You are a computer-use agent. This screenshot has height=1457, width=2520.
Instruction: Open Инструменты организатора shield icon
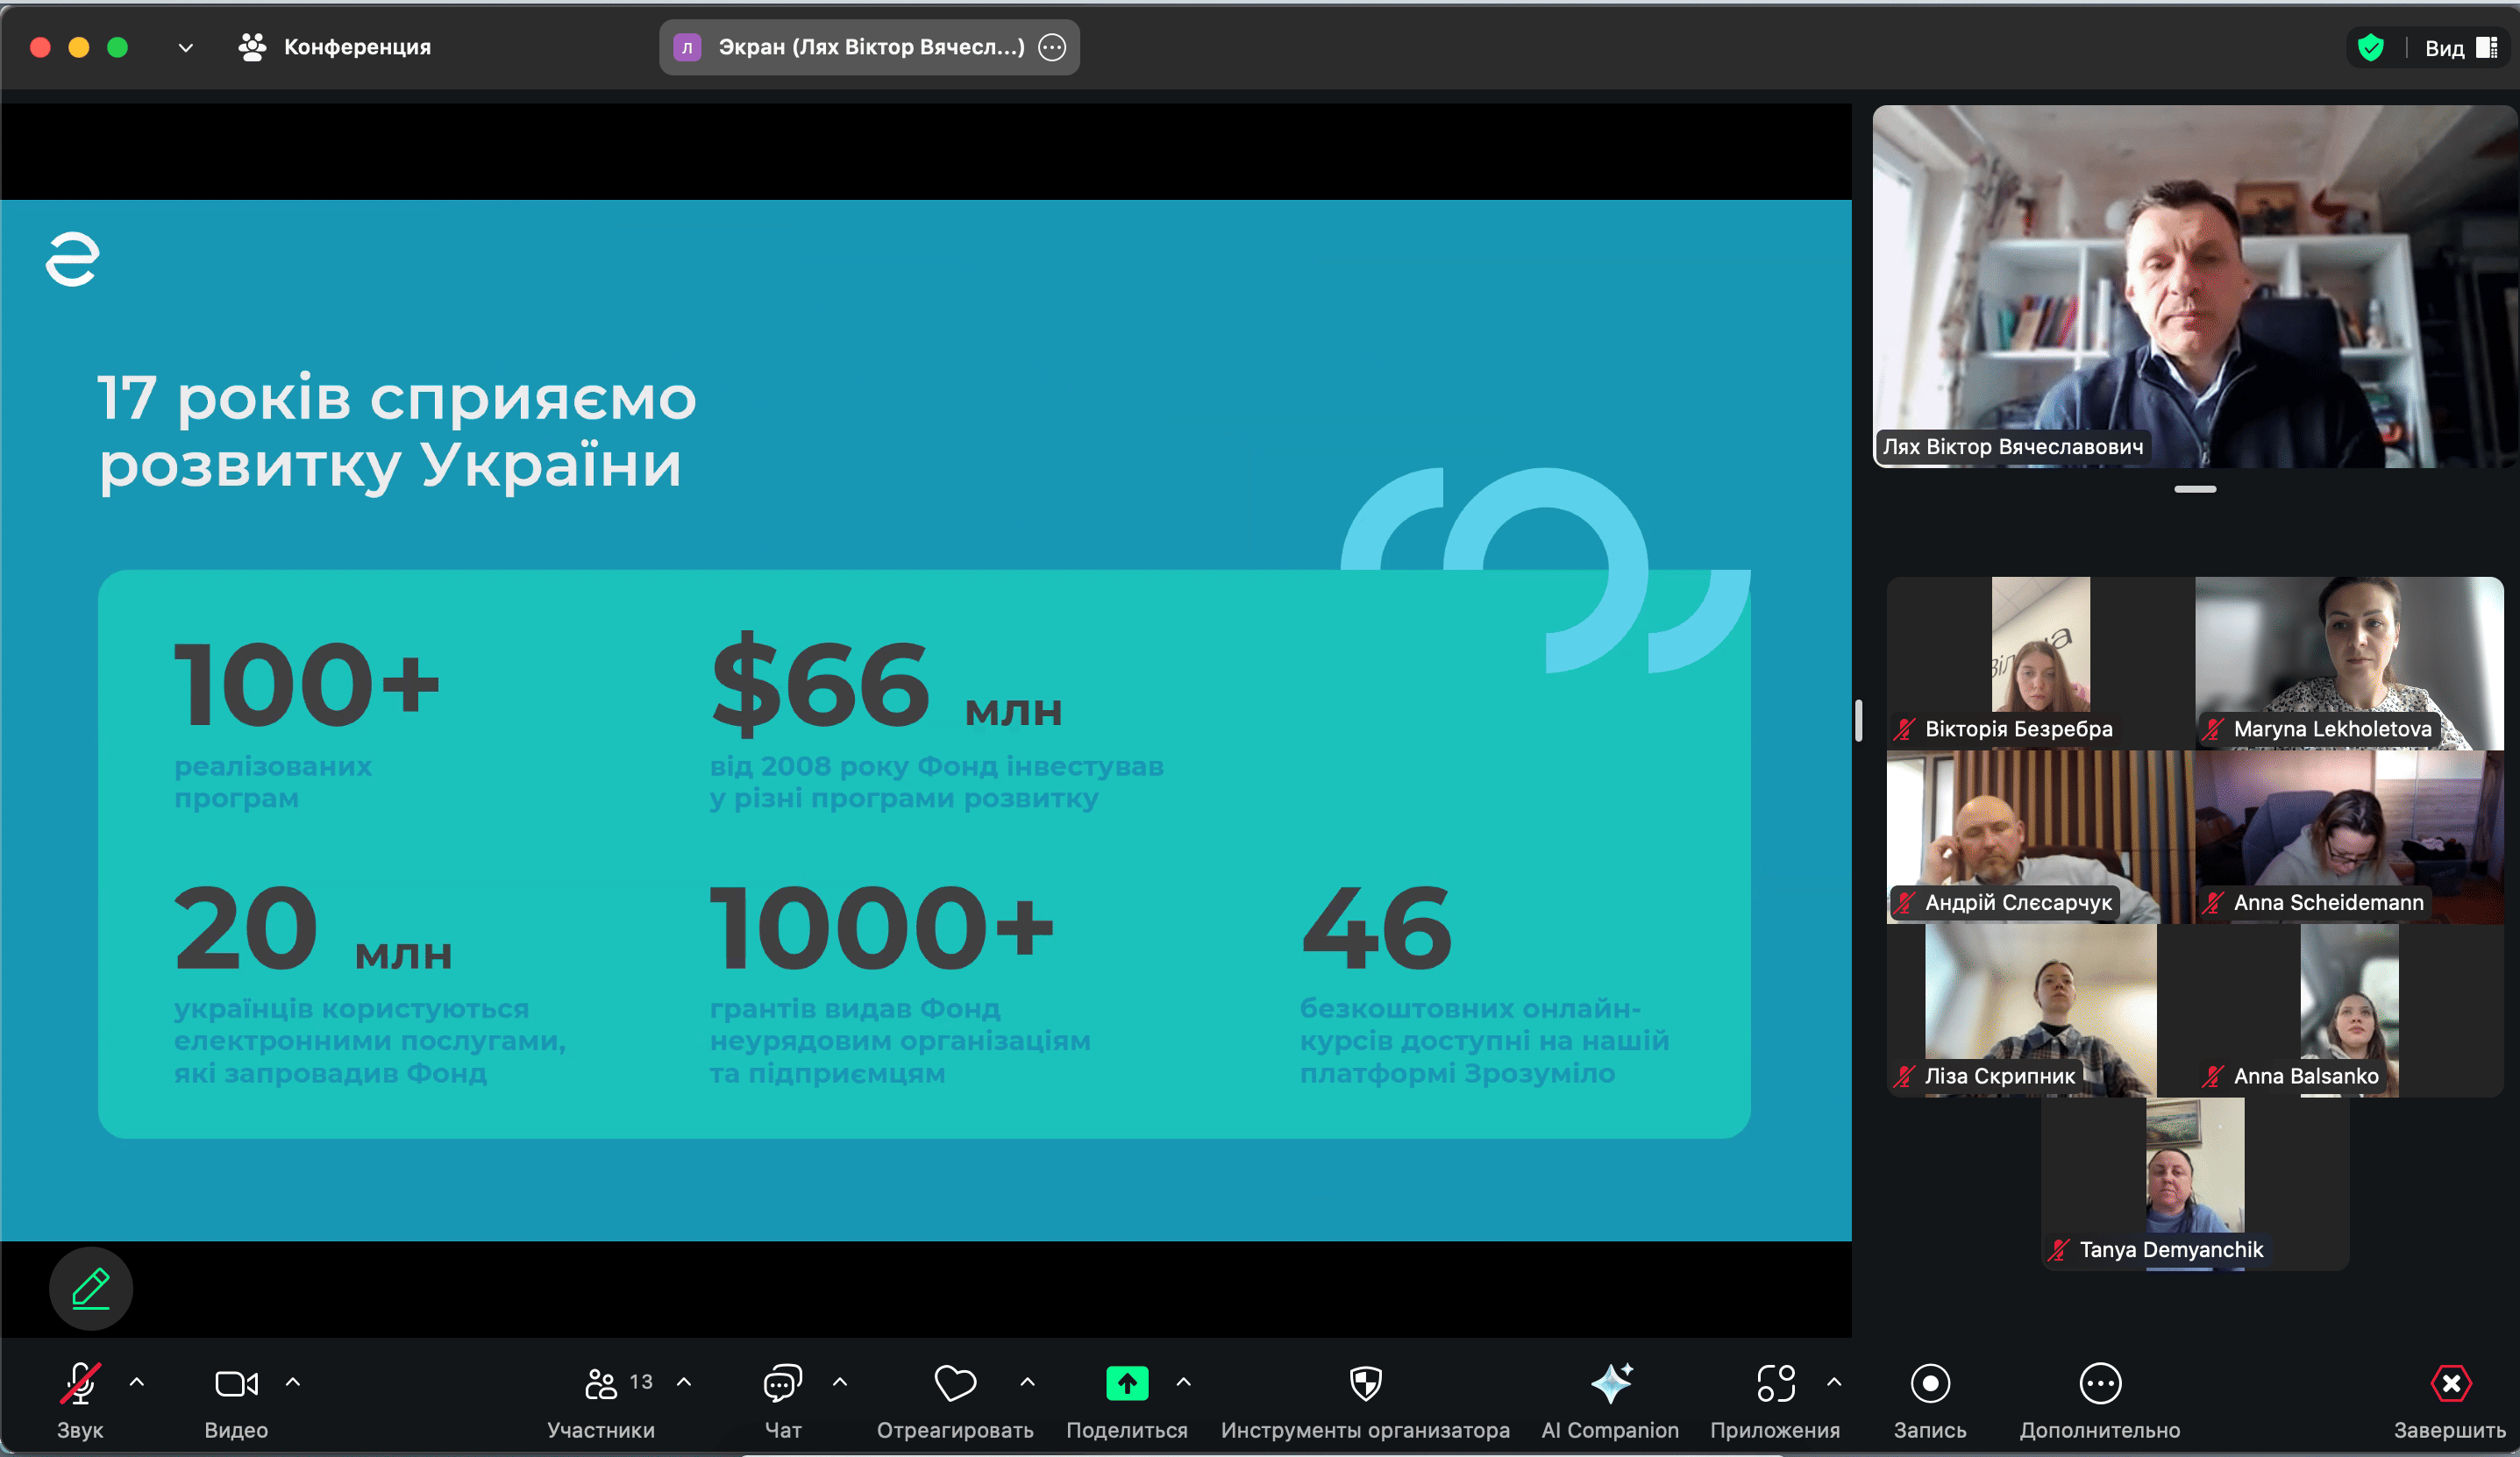coord(1364,1385)
